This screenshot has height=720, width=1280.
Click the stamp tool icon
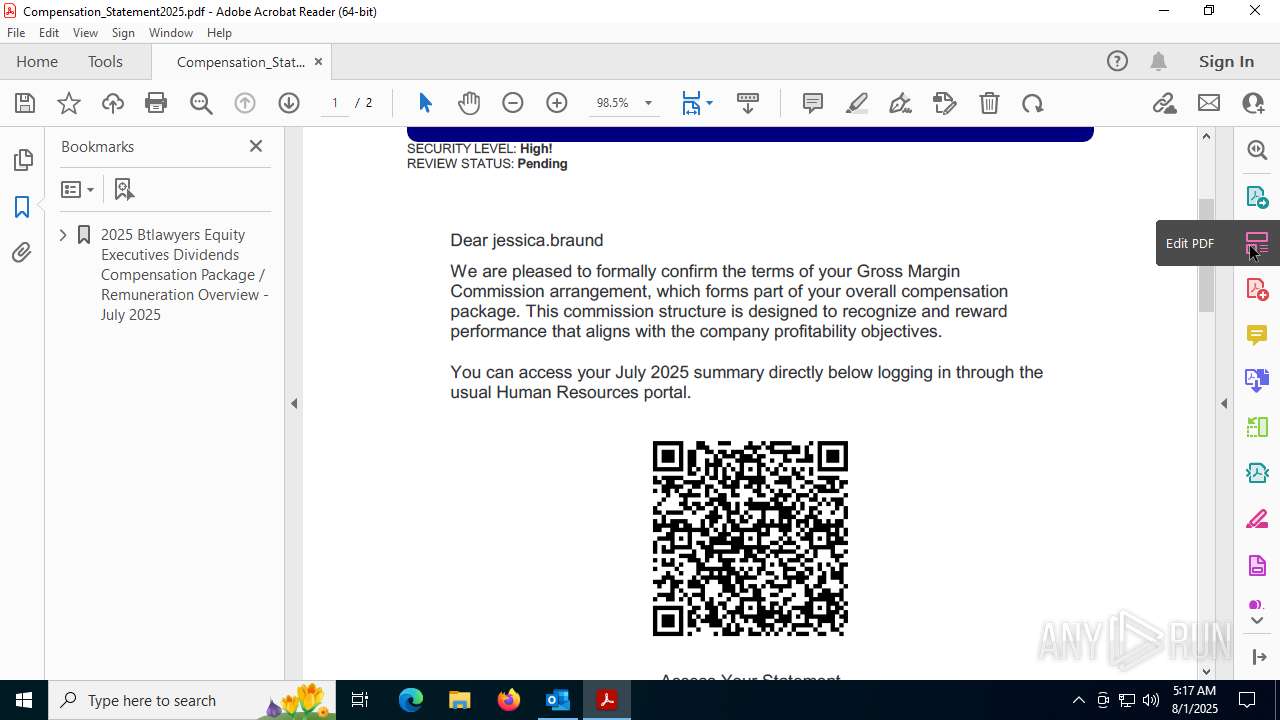pyautogui.click(x=945, y=103)
